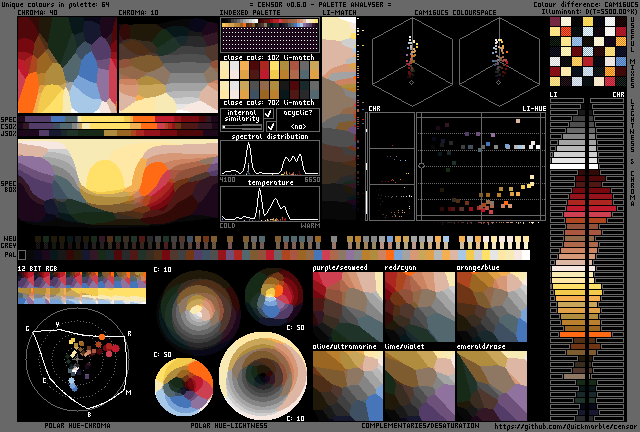Viewport: 640px width, 432px height.
Task: Click the internal similarity progress bar
Action: click(242, 127)
